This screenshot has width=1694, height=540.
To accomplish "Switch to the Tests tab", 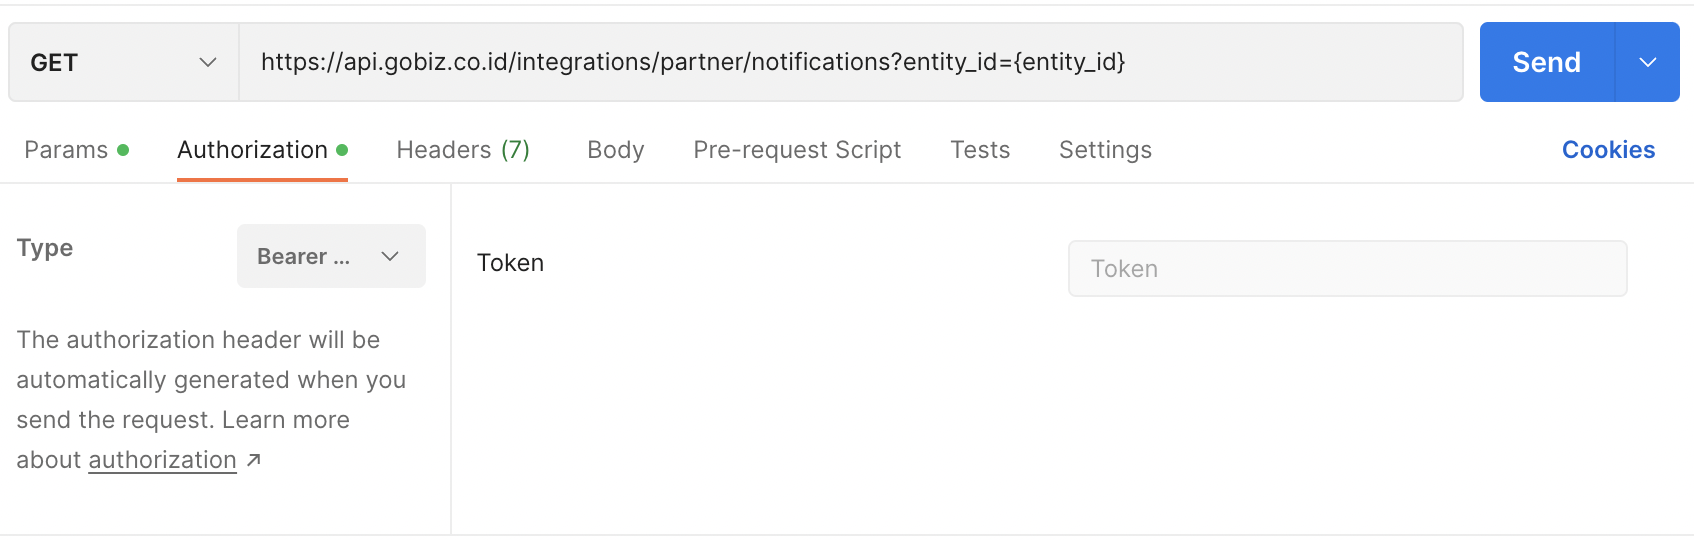I will coord(980,150).
